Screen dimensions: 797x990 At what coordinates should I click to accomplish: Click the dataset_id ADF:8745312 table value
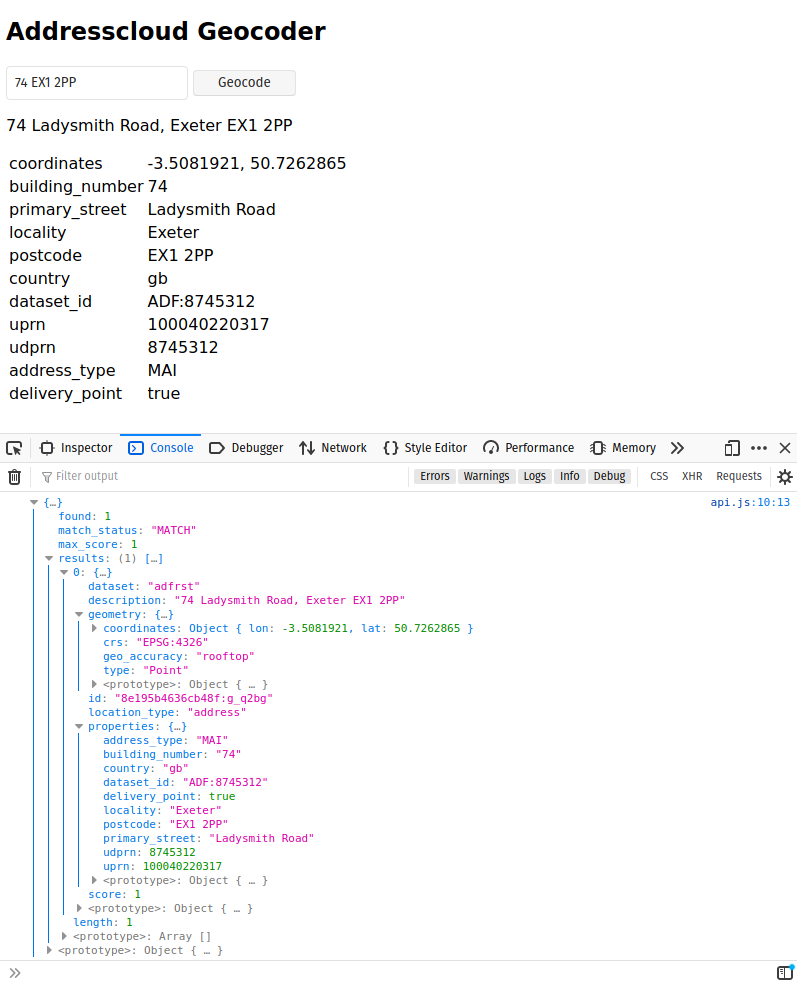201,302
